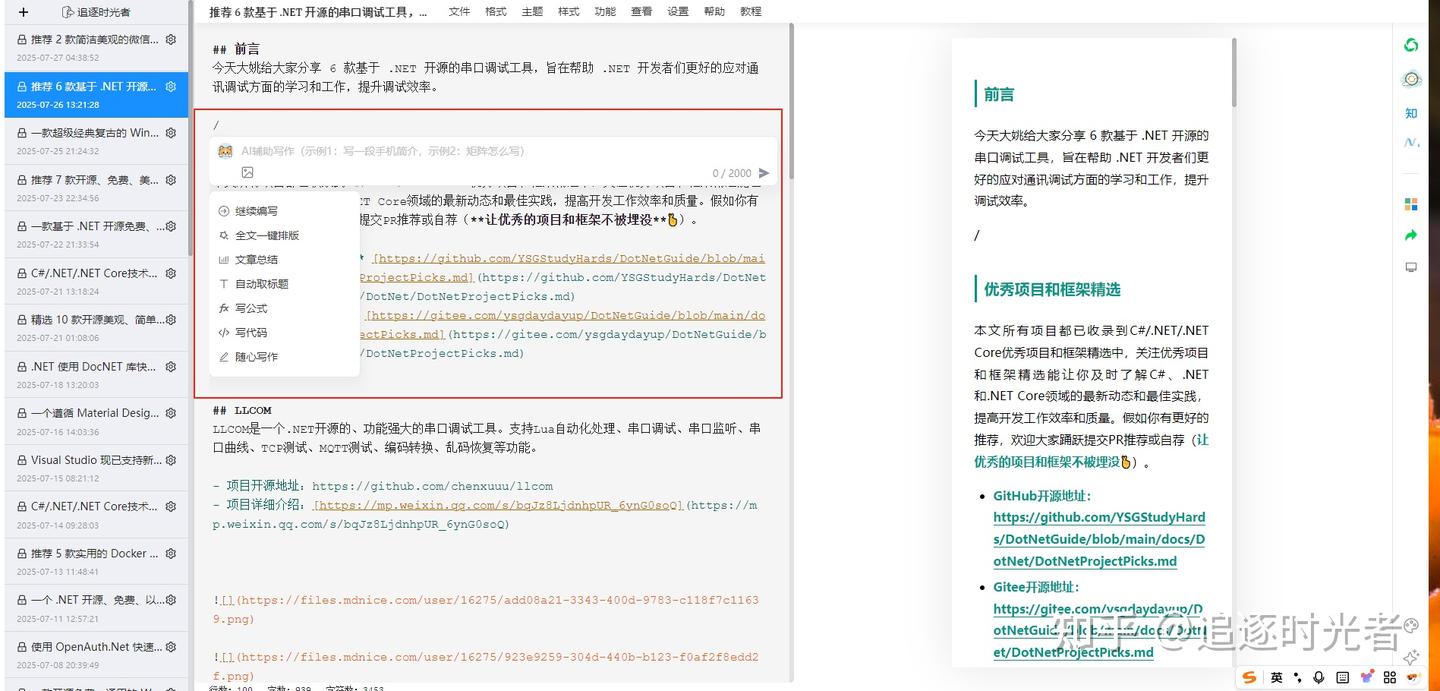Click the palette icon near bottom right
The width and height of the screenshot is (1440, 691).
pos(1368,677)
